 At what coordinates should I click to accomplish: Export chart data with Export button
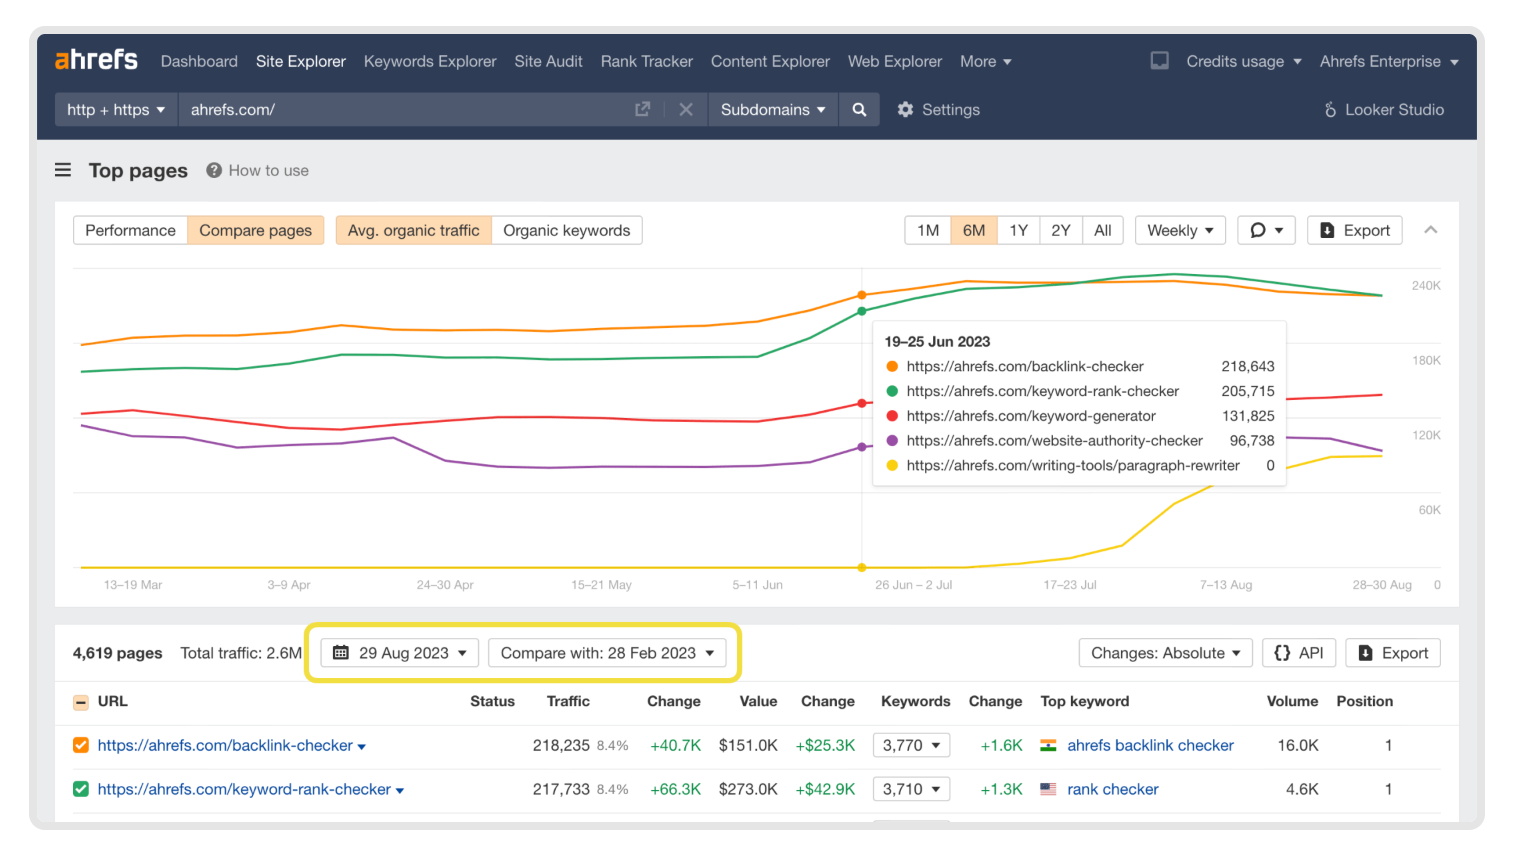click(1355, 230)
